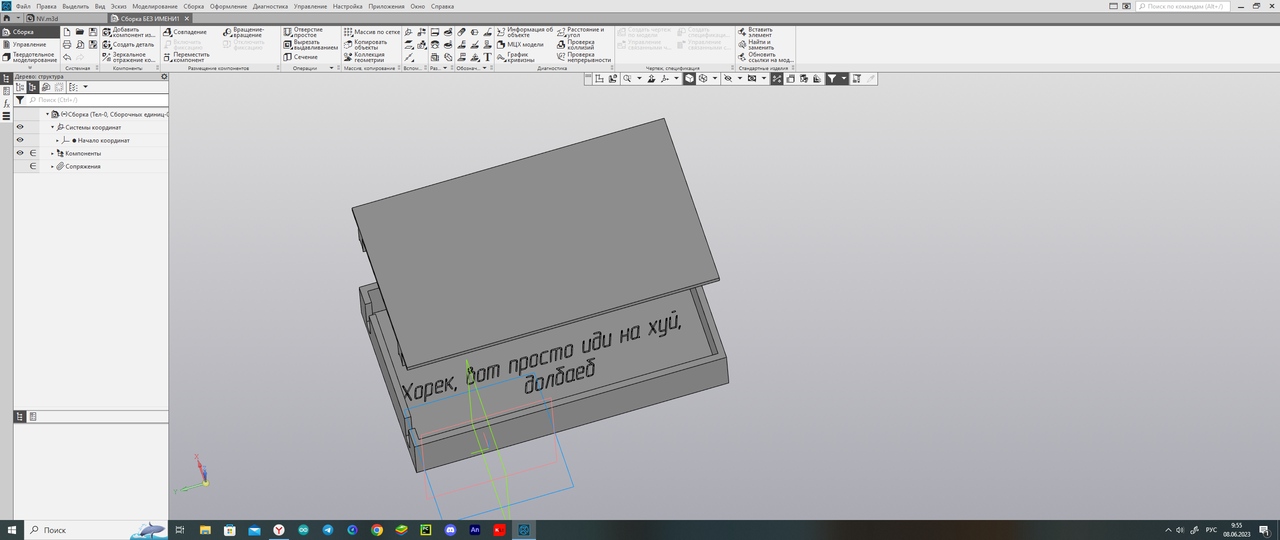
Task: Open the Curvature graph tool
Action: click(x=518, y=57)
